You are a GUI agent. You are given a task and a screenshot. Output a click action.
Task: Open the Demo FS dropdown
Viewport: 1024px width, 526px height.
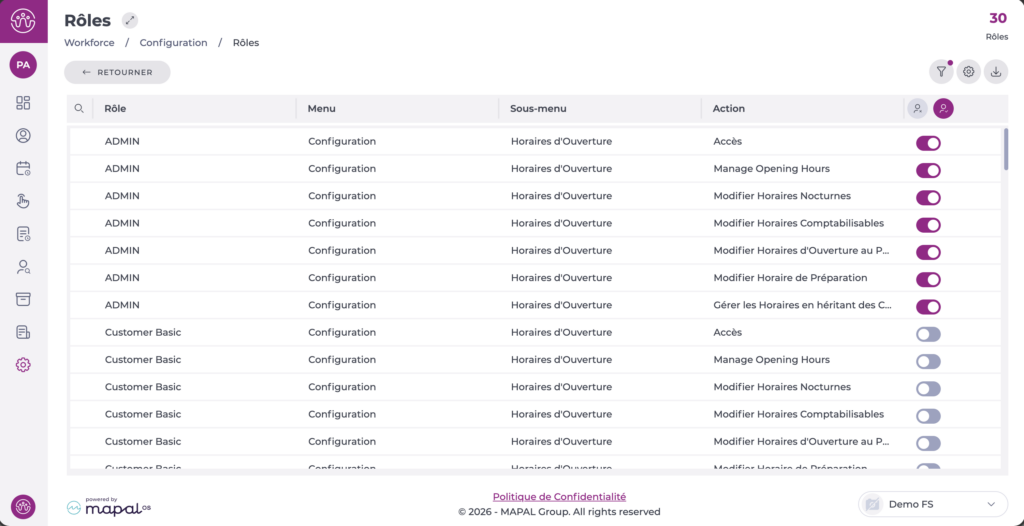coord(932,504)
